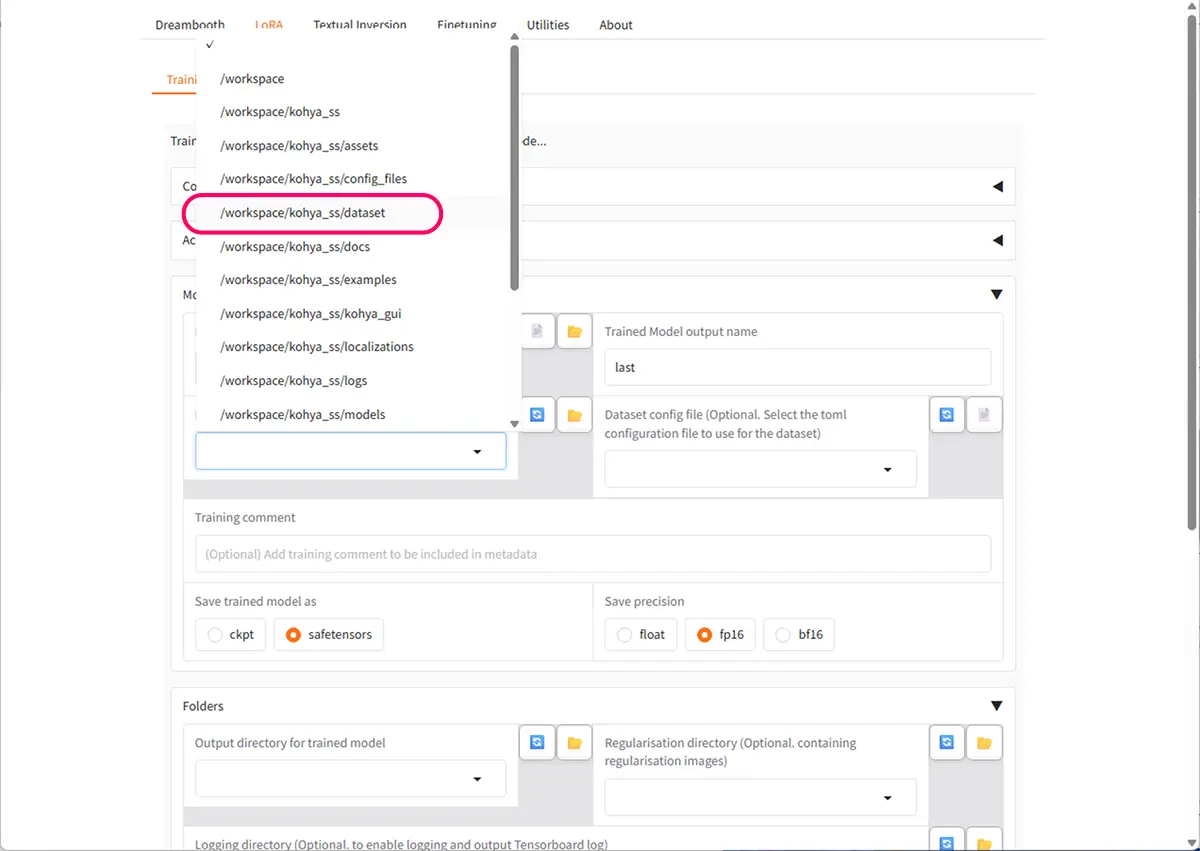1200x851 pixels.
Task: Expand the second collapsed section starting with Ac
Action: (x=996, y=240)
